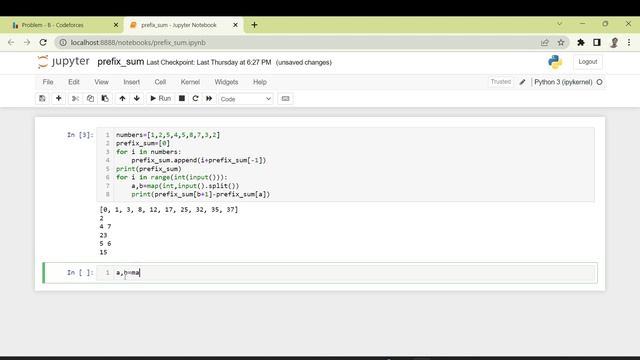This screenshot has height=360, width=640.
Task: Click the In [3]: cell prompt
Action: point(80,135)
